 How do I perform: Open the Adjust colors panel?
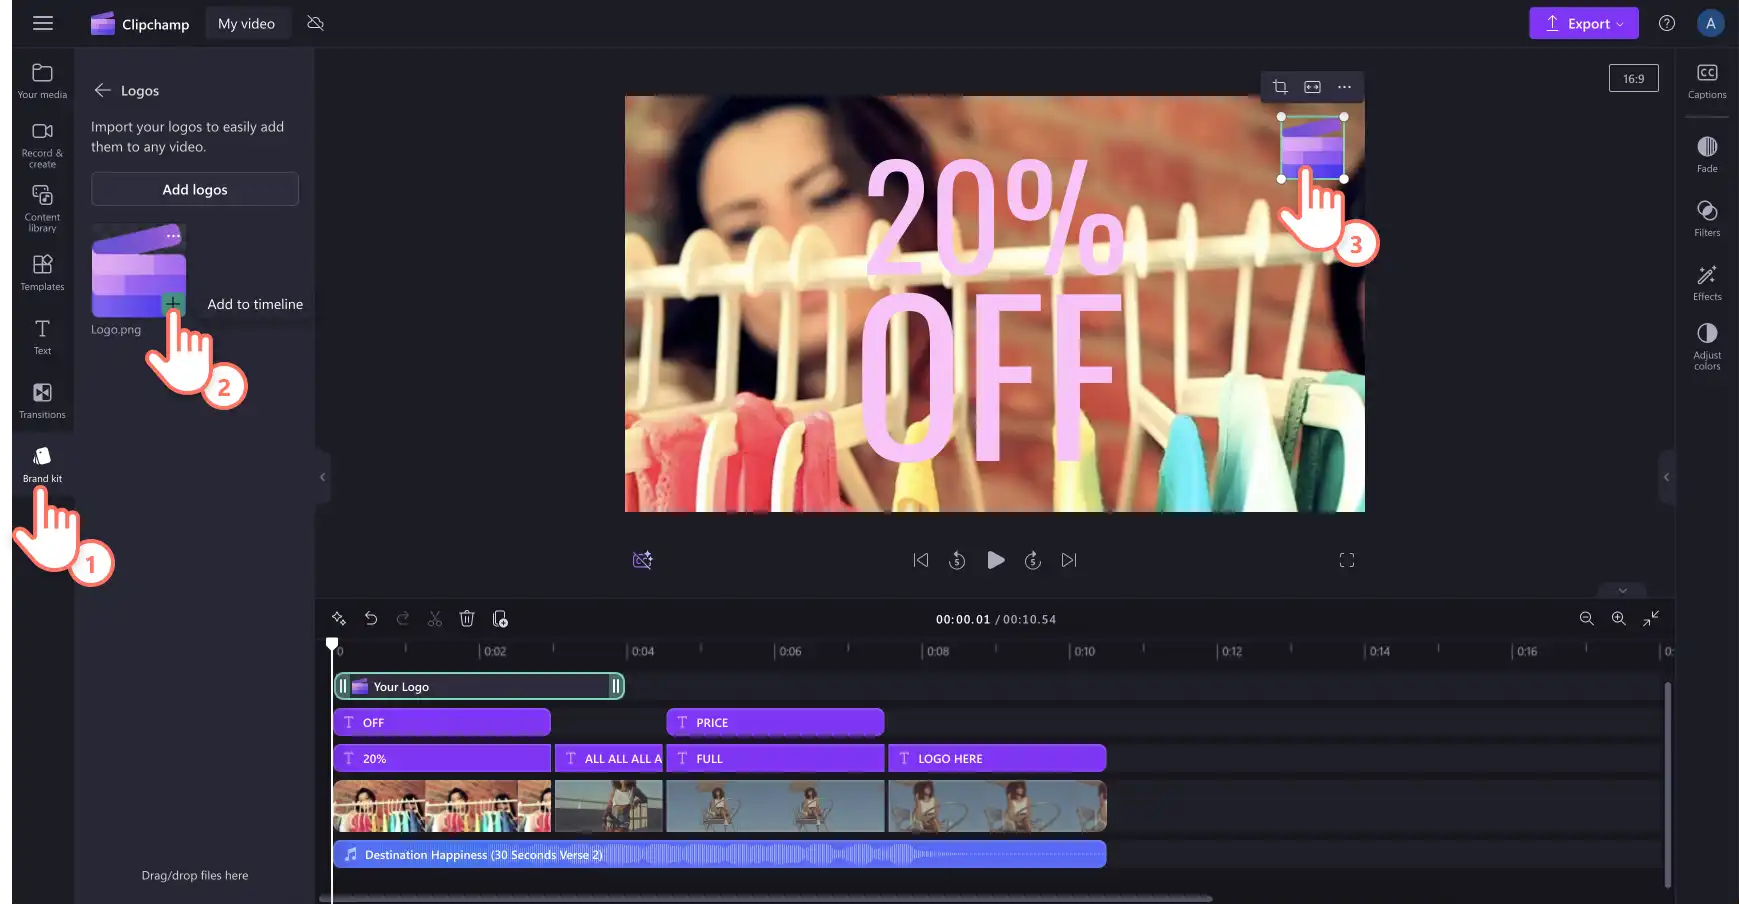click(1707, 346)
